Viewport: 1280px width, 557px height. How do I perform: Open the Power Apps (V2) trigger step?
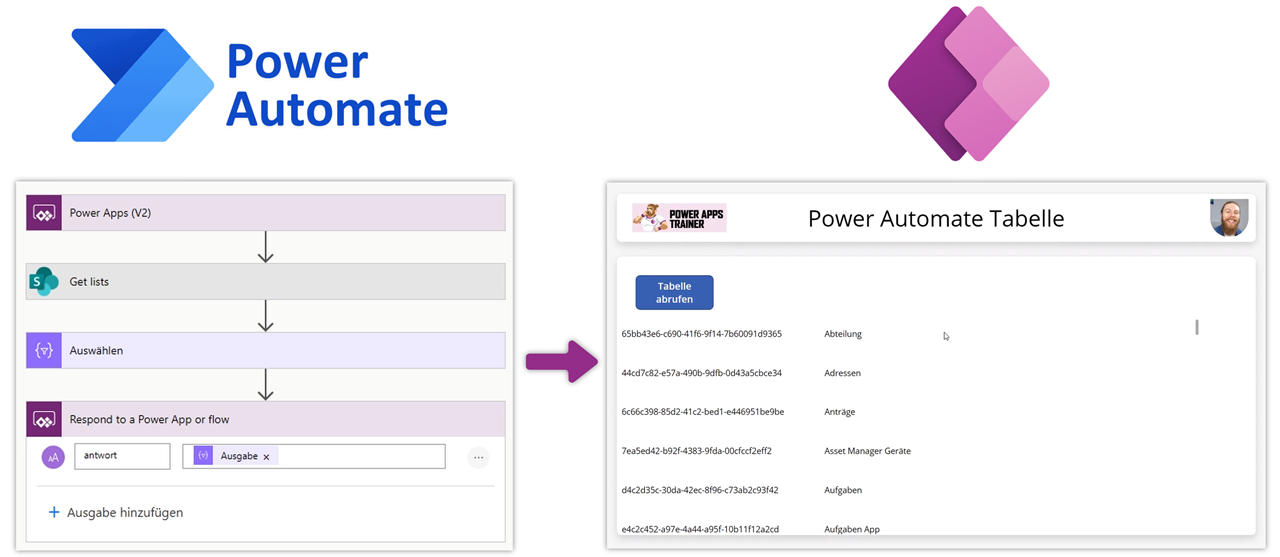[x=266, y=213]
